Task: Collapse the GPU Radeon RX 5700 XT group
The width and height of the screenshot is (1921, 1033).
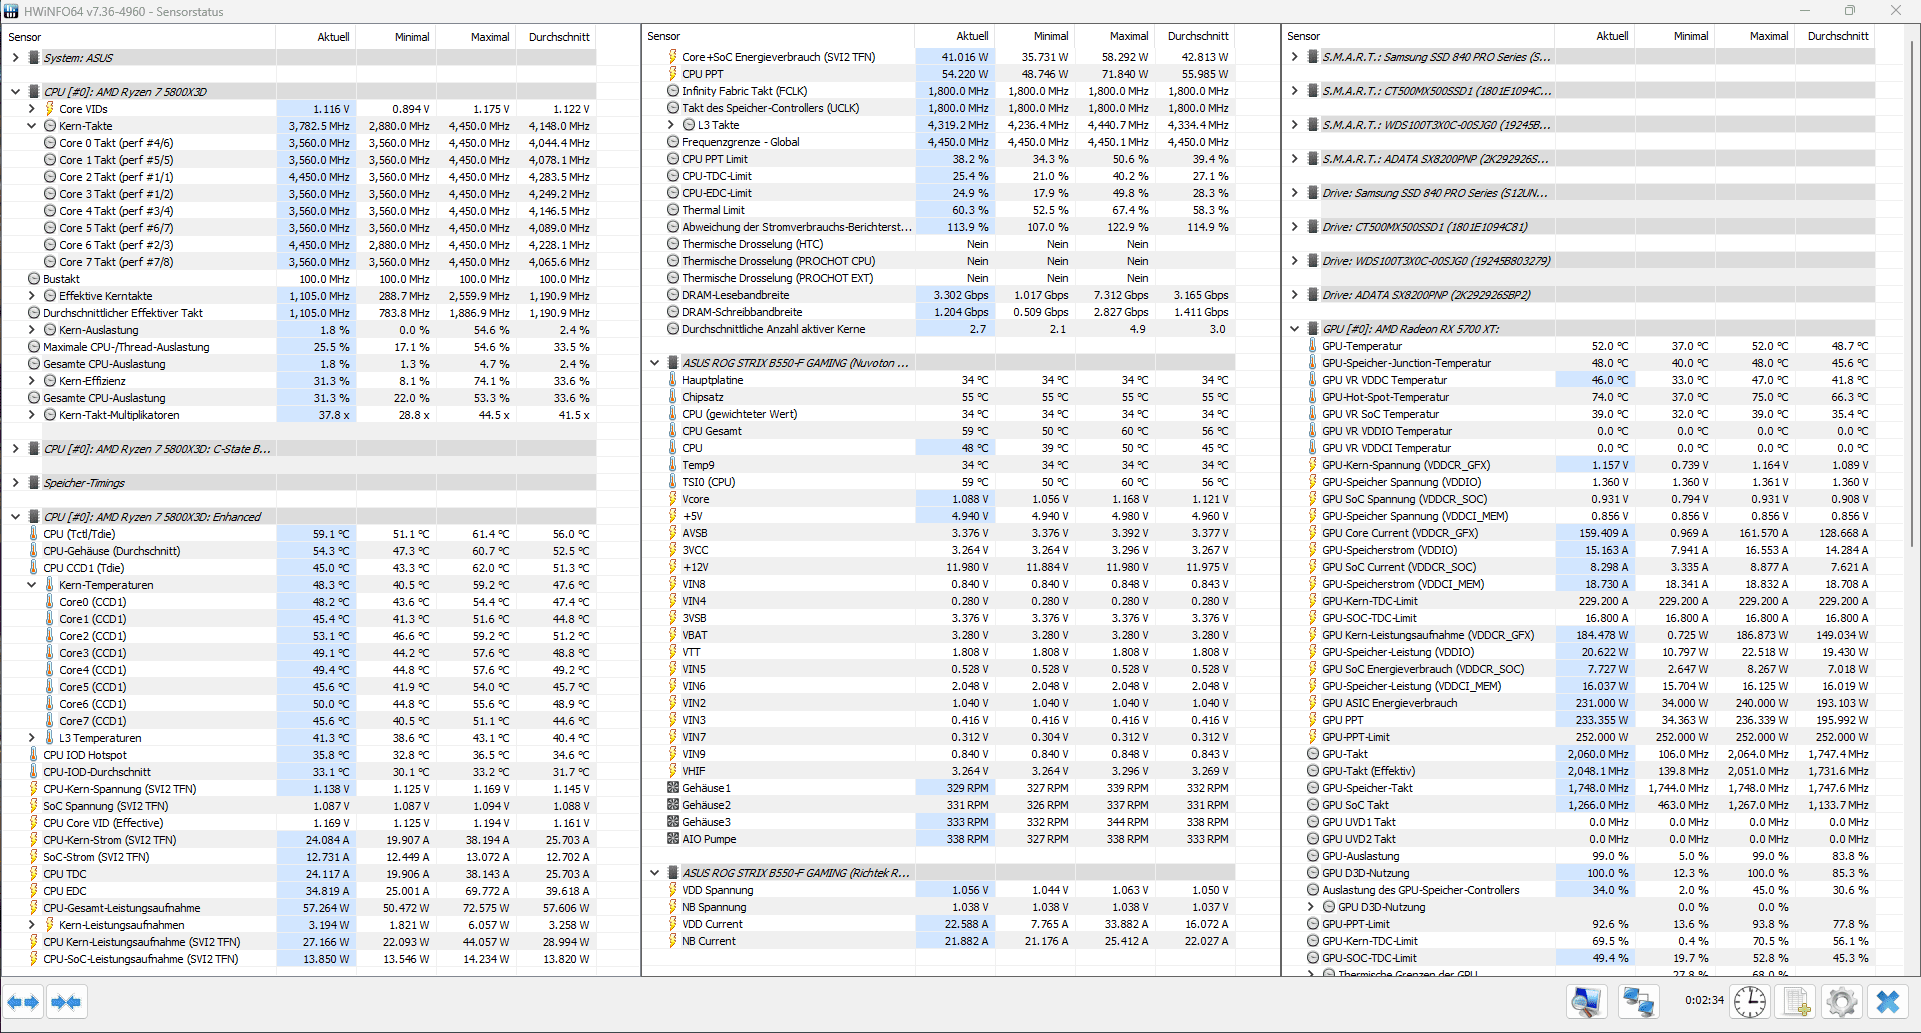Action: click(1295, 329)
